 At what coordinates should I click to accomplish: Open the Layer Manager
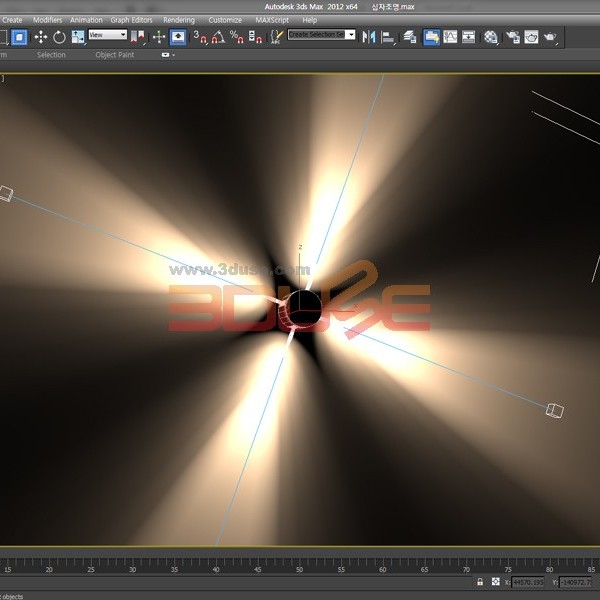(x=410, y=37)
